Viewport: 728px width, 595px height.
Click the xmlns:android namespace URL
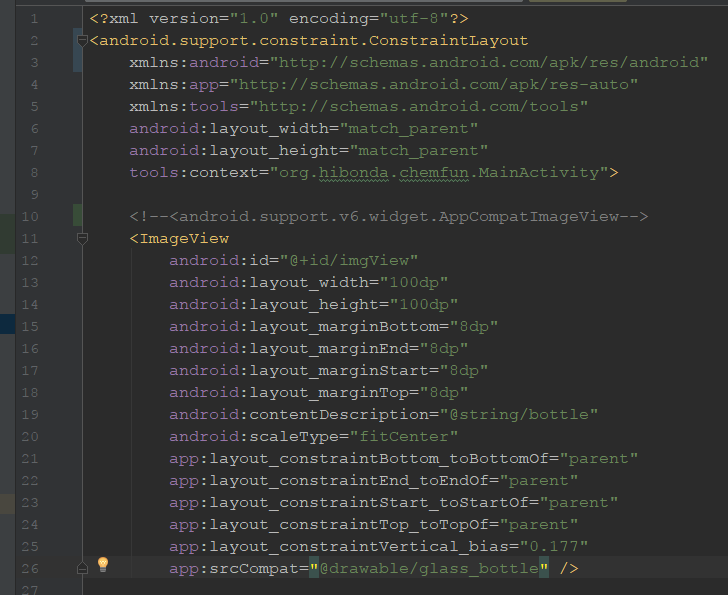pos(488,63)
